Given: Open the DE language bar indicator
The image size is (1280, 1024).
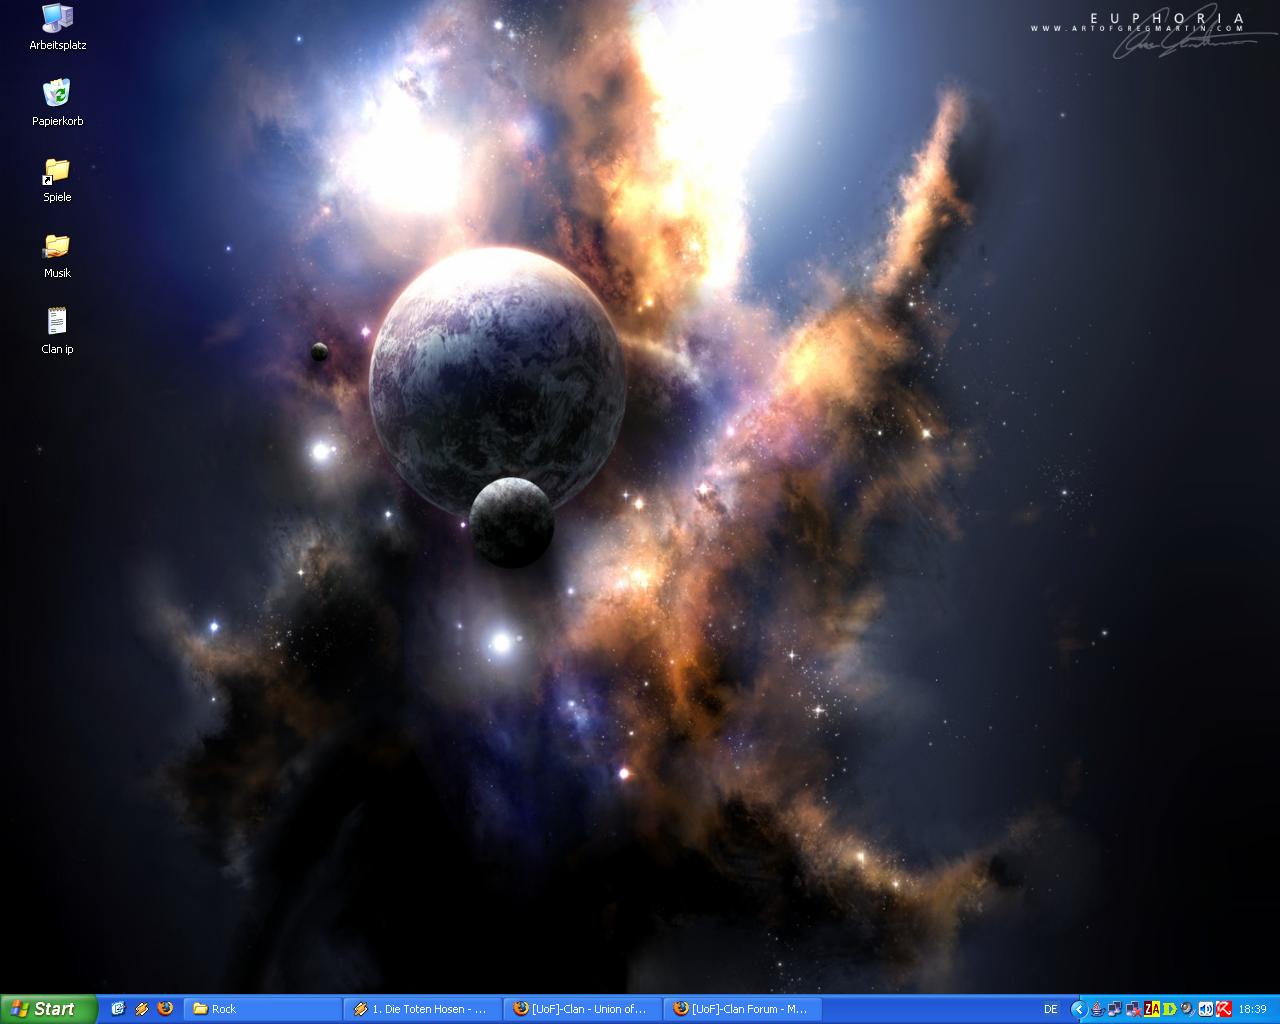Looking at the screenshot, I should click(x=1051, y=1009).
